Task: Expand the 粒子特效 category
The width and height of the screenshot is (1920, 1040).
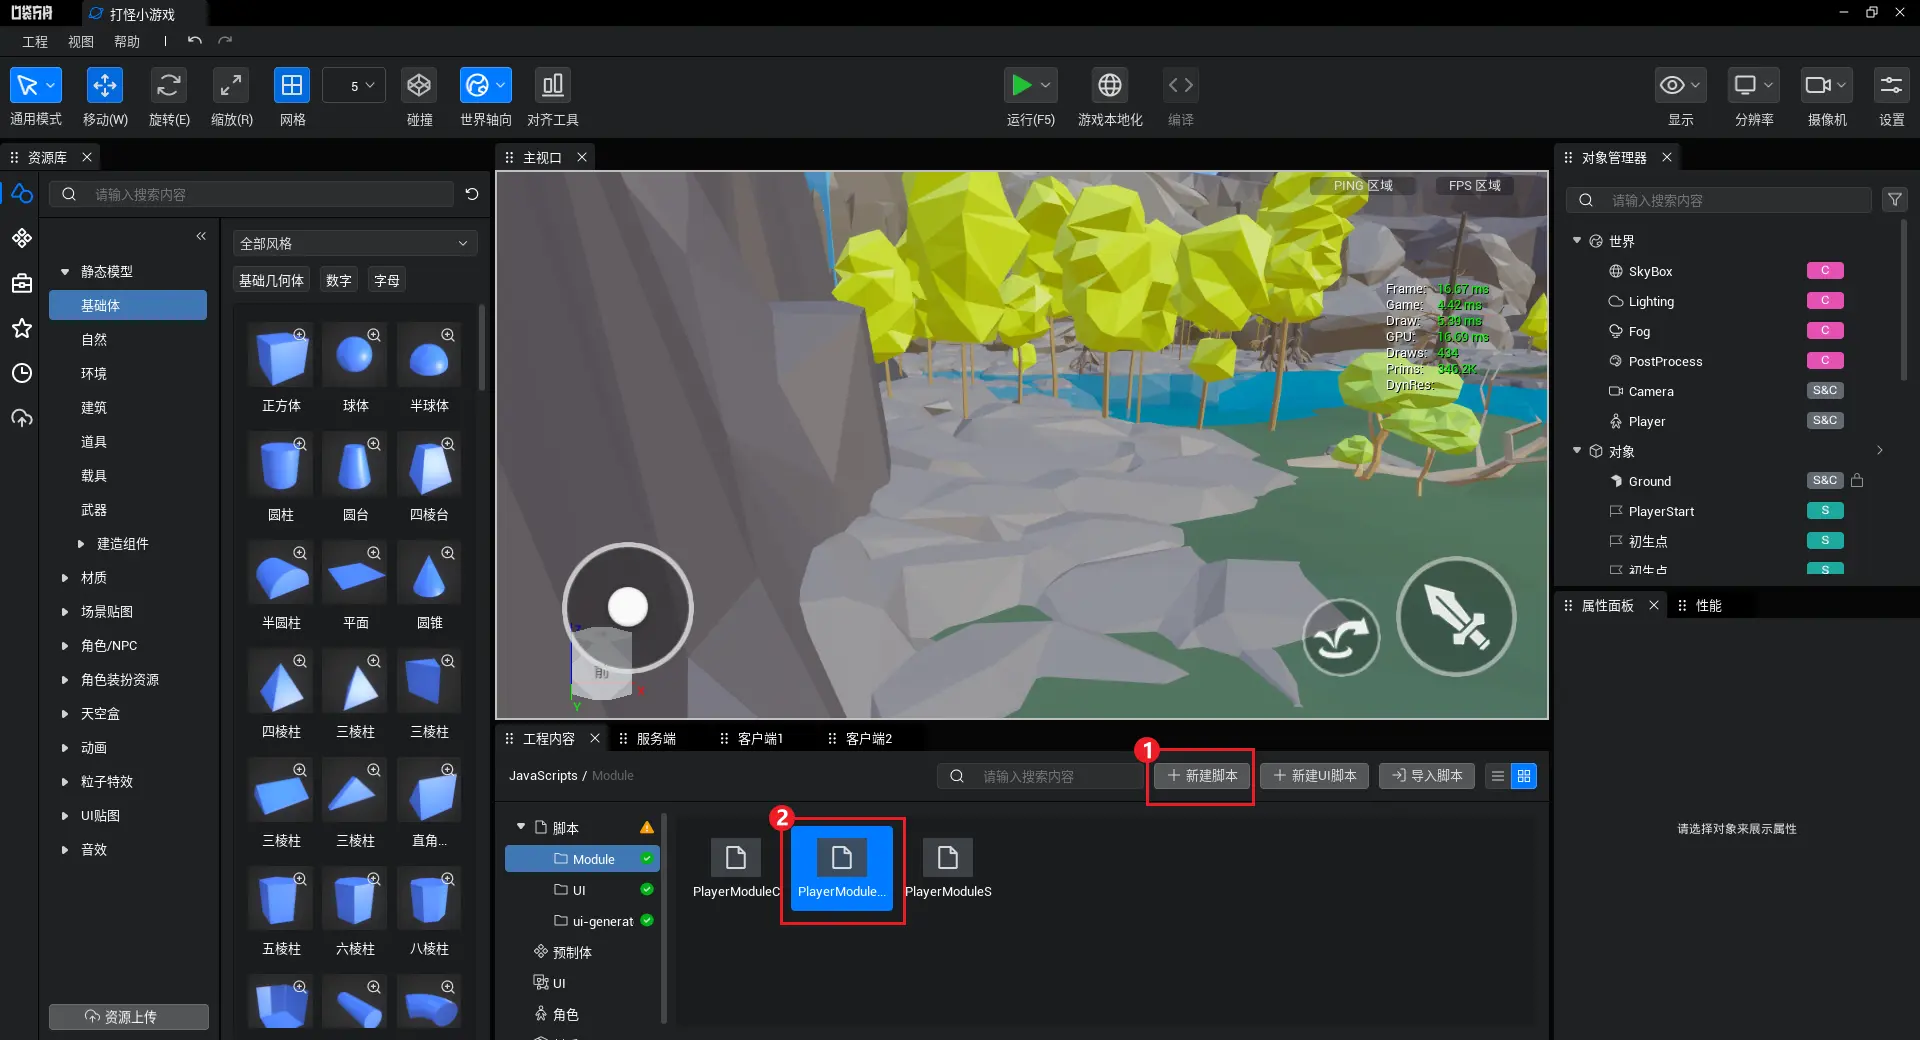Action: 65,782
